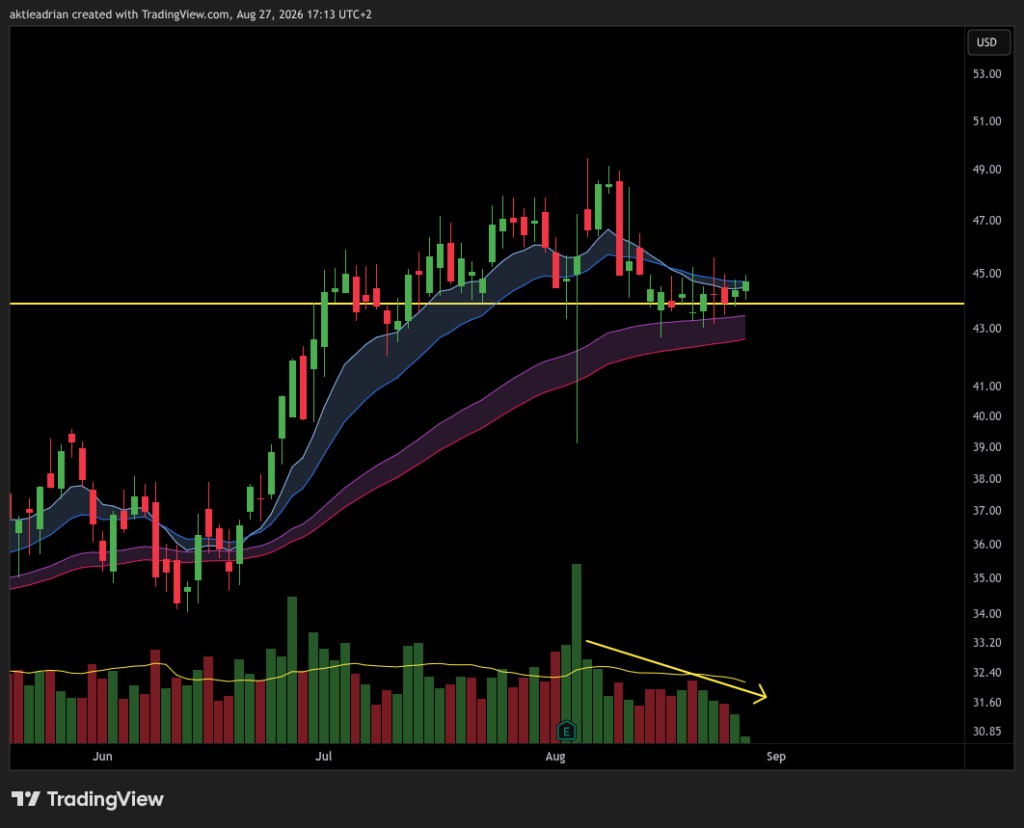Select the 32.40 volume scale label
Screen dimensions: 1024x828
pos(987,673)
